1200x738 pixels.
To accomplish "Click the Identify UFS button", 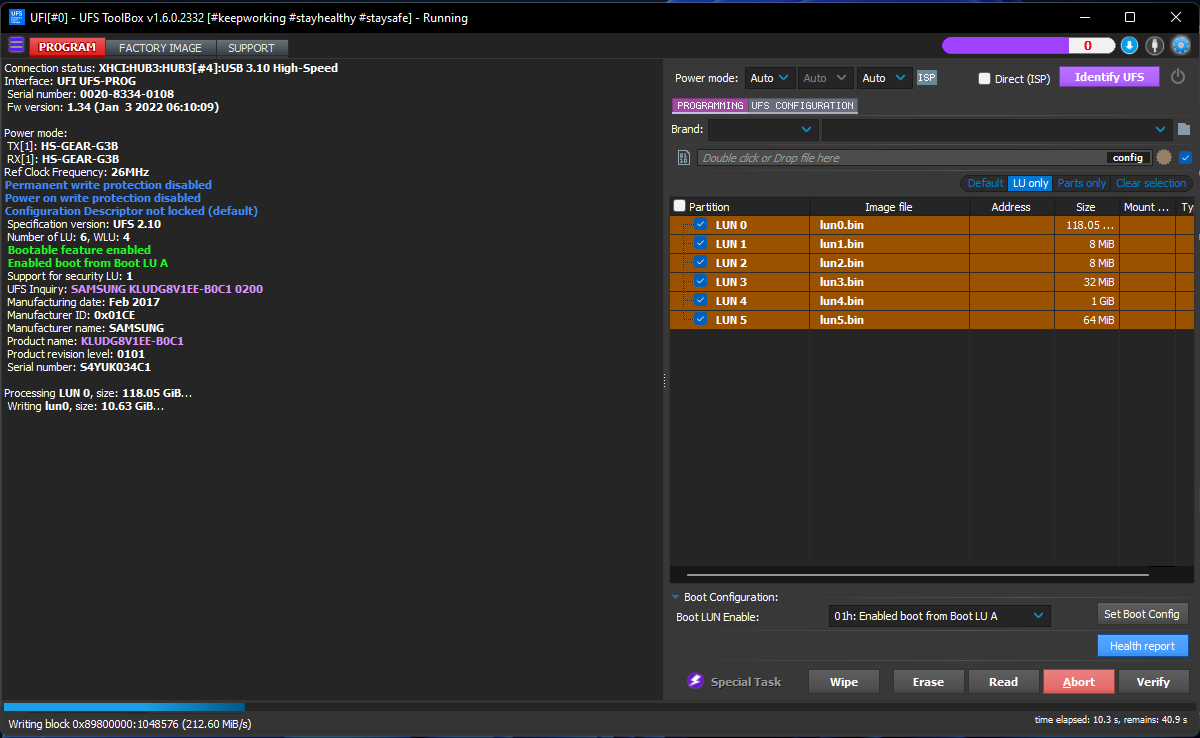I will pyautogui.click(x=1109, y=77).
